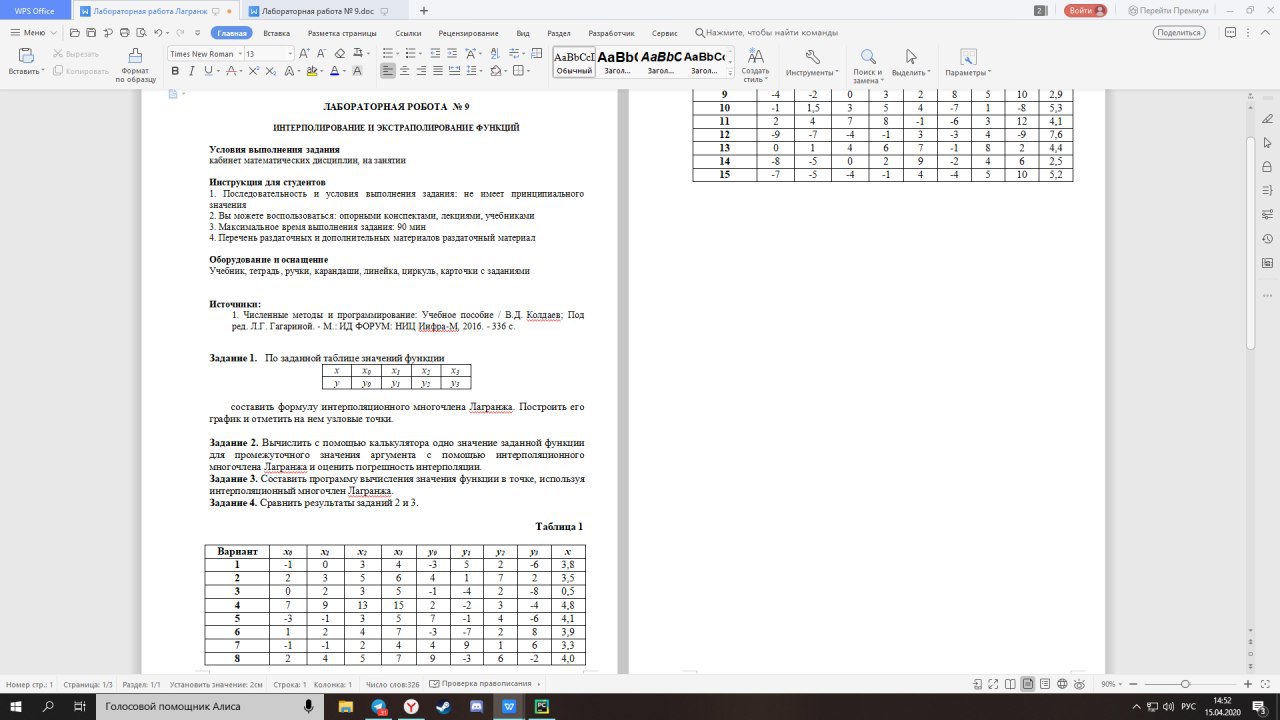Open the font name Times New Roman dropdown
Viewport: 1280px width, 720px height.
point(238,54)
